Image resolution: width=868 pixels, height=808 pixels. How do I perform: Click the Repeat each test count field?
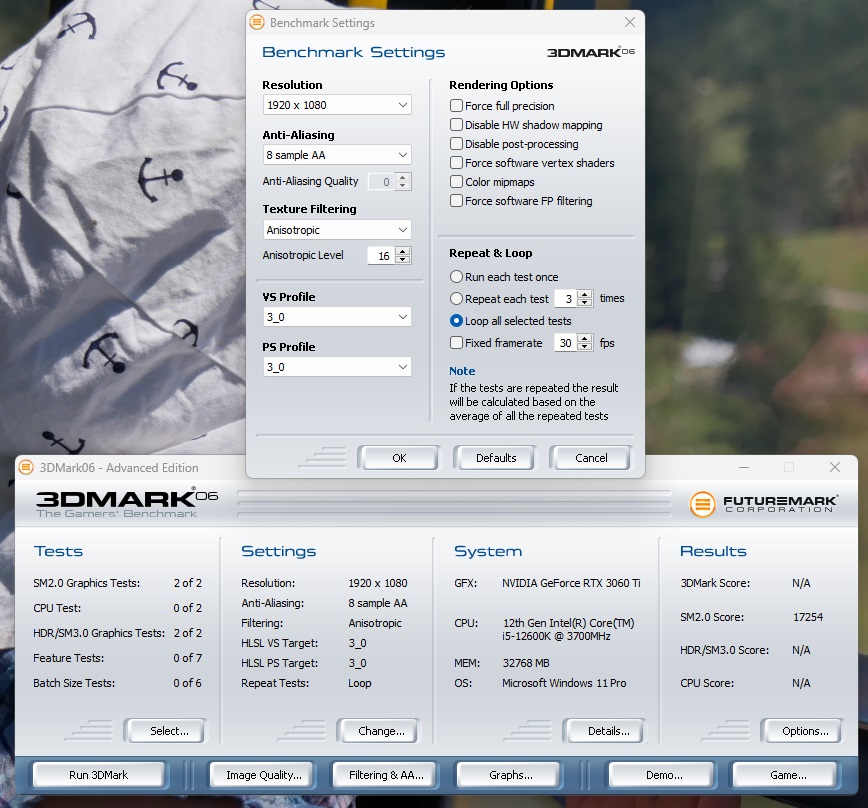566,299
